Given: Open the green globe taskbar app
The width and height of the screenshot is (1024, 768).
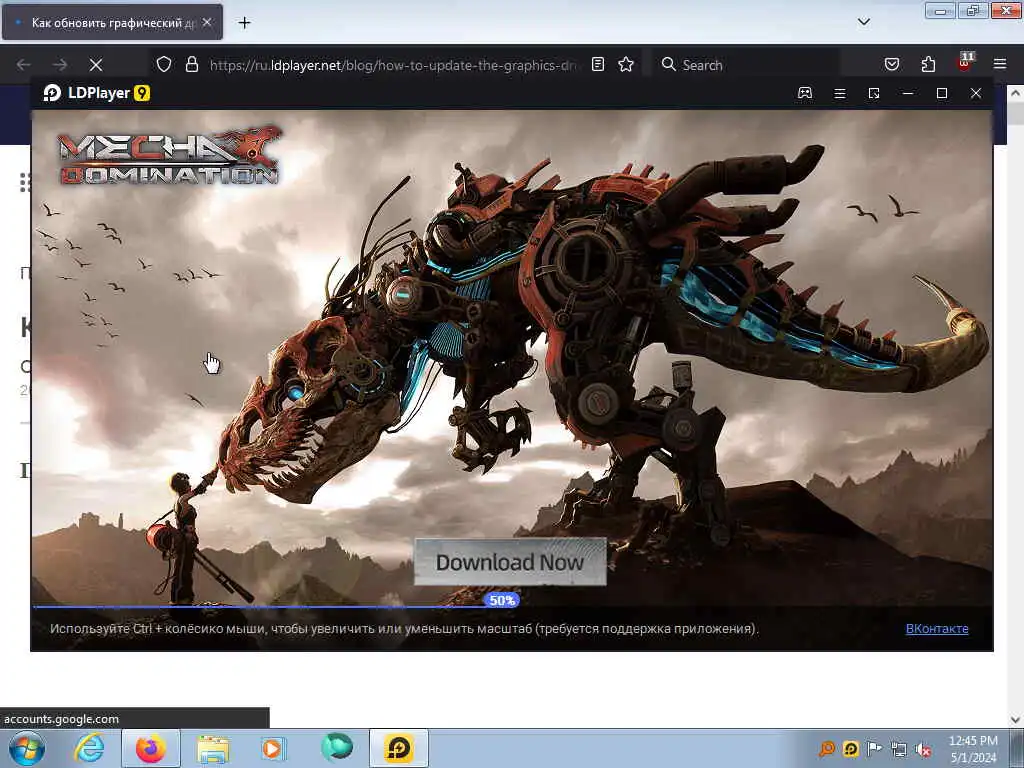Looking at the screenshot, I should (336, 748).
